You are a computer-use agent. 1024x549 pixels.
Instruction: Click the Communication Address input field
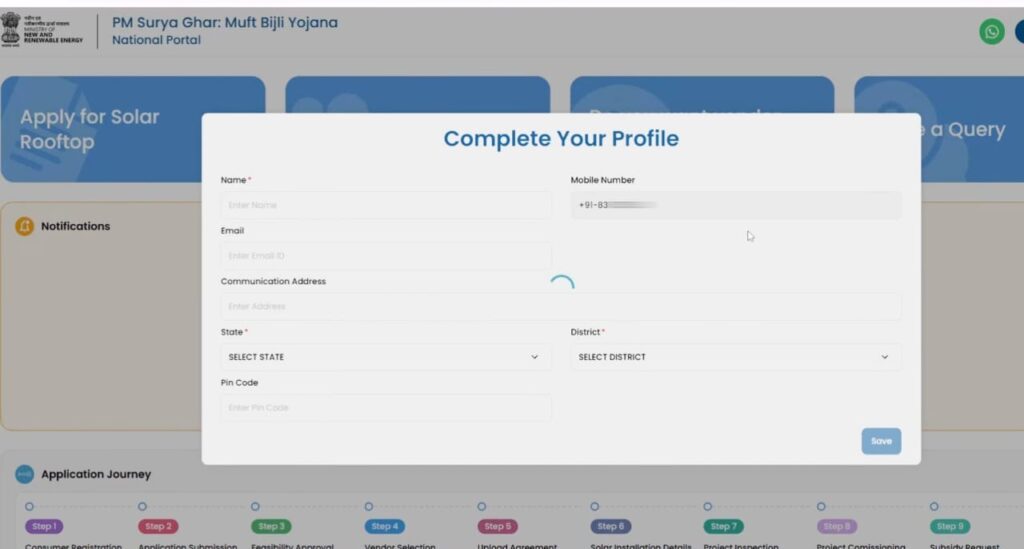tap(561, 306)
